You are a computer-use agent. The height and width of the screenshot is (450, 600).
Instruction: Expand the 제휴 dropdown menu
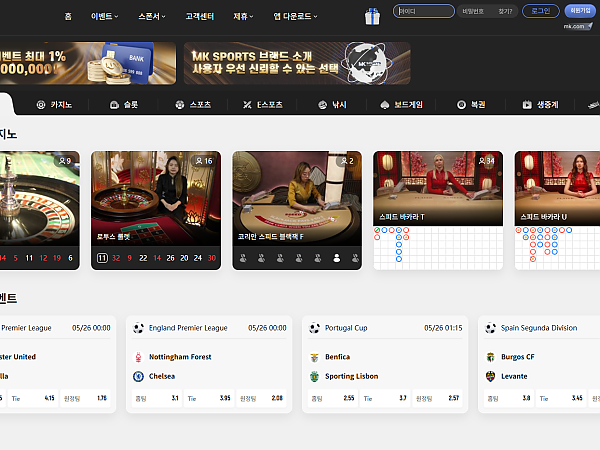(x=243, y=16)
